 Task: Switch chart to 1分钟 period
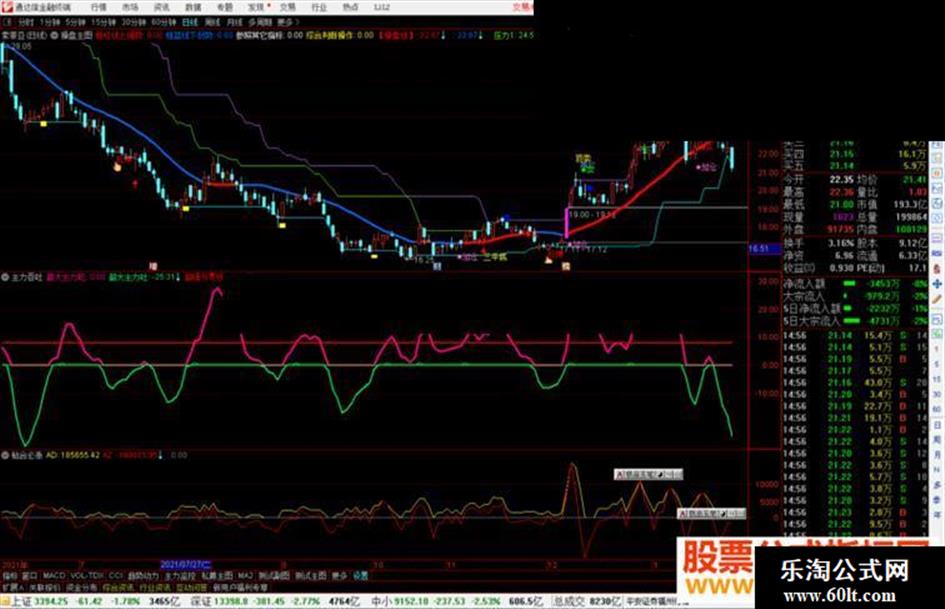(50, 22)
